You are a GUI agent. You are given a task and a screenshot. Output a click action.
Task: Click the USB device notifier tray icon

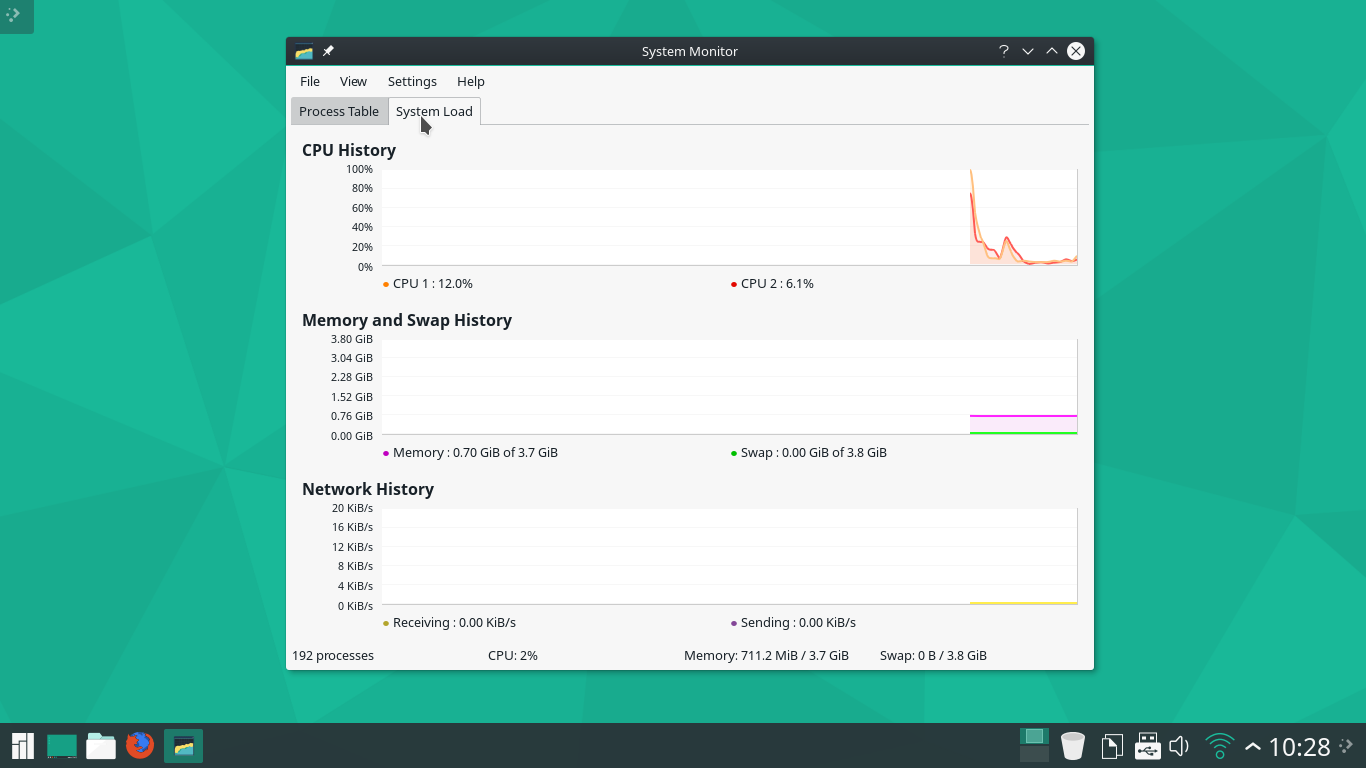click(1147, 746)
